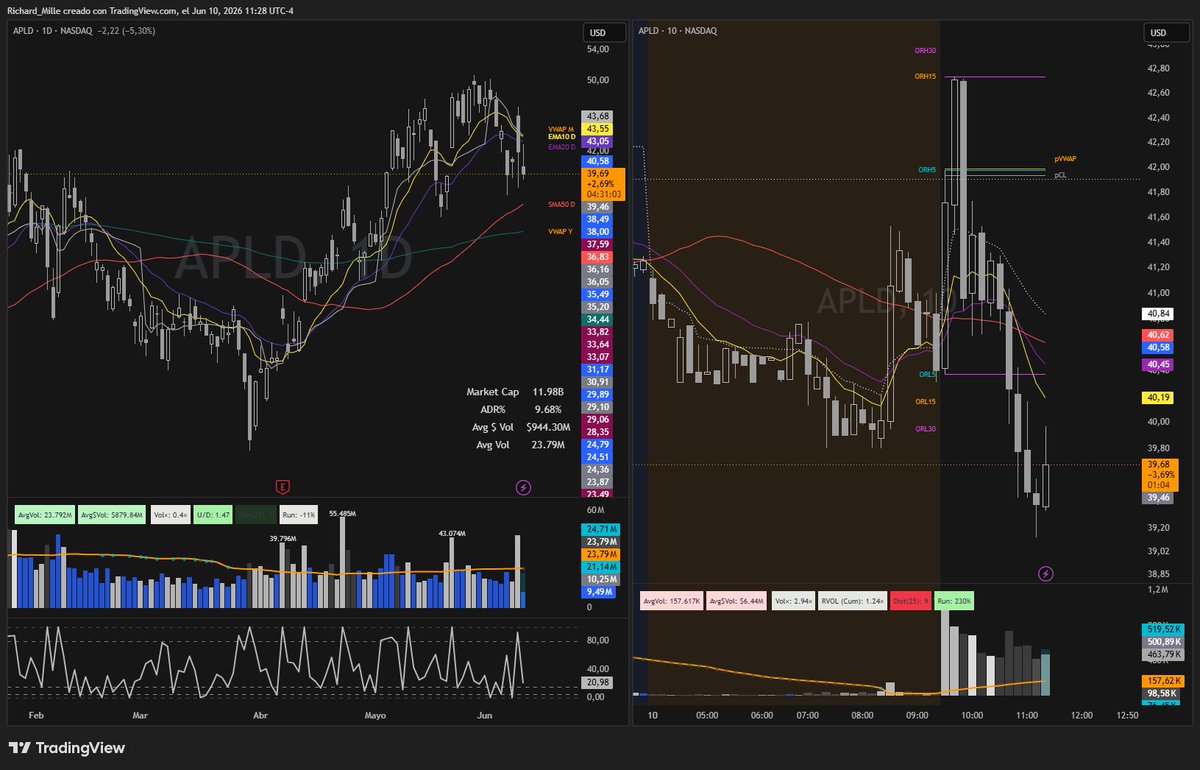Click the ORL30 level label
The height and width of the screenshot is (770, 1200).
(x=925, y=428)
